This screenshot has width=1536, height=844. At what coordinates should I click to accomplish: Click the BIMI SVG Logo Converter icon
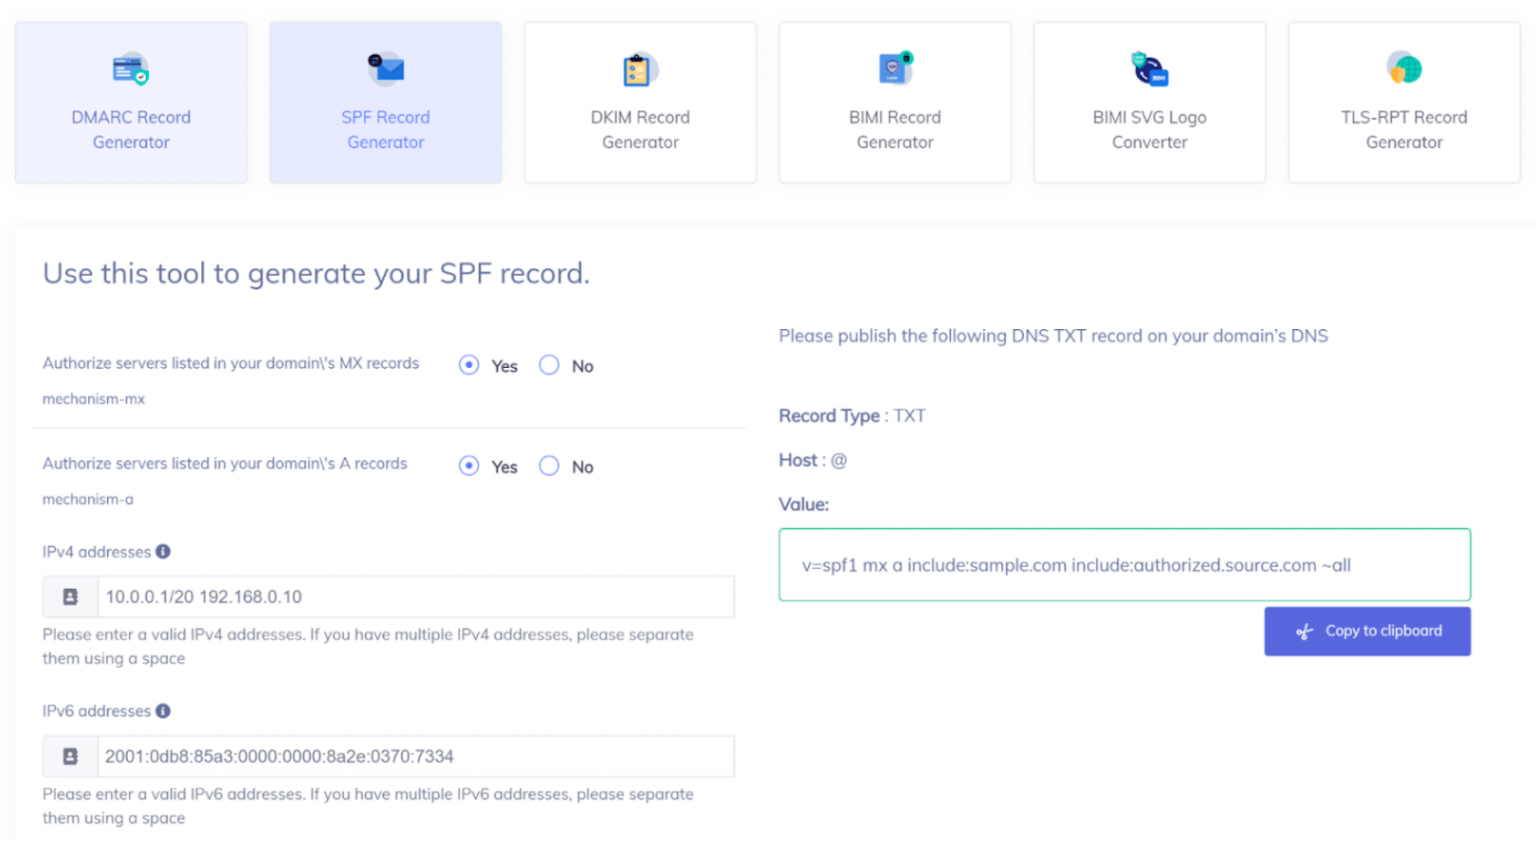coord(1148,67)
